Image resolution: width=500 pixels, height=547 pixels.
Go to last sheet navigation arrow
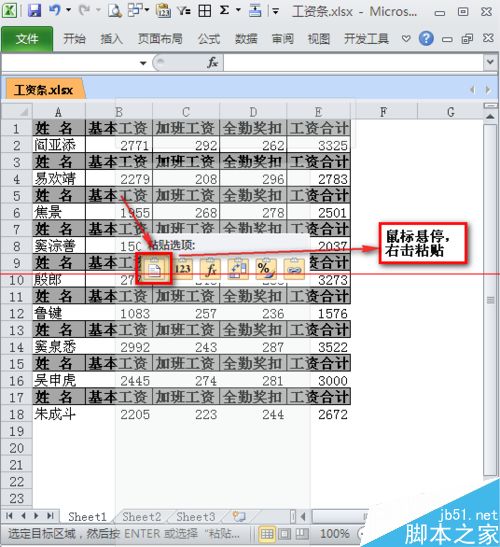coord(50,516)
